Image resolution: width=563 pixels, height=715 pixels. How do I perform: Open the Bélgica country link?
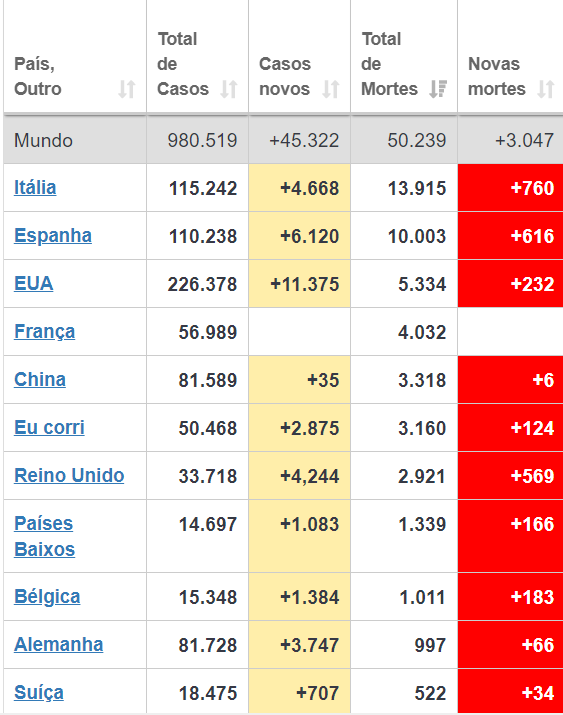(47, 597)
